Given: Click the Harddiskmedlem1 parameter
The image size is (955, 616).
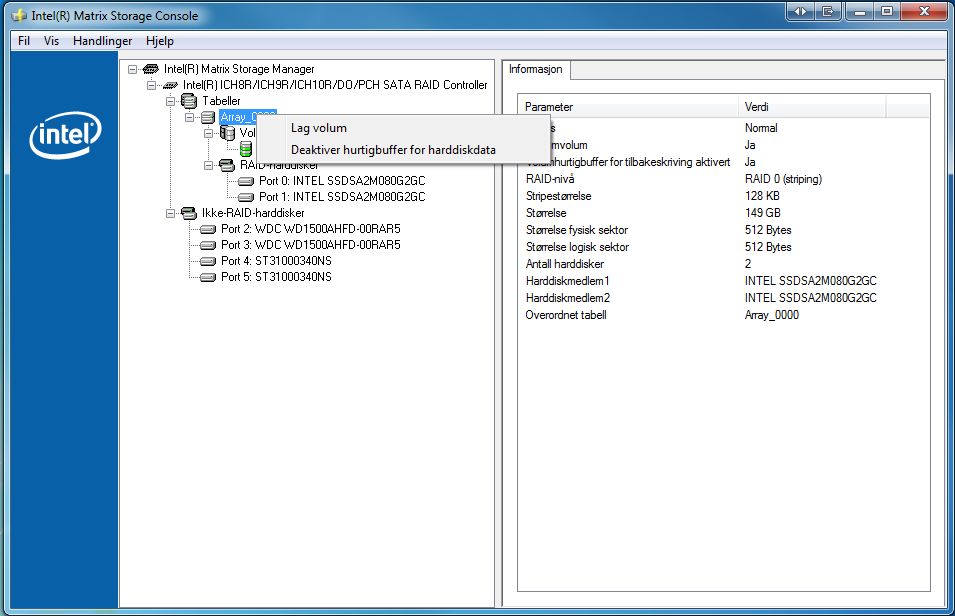Looking at the screenshot, I should (567, 281).
